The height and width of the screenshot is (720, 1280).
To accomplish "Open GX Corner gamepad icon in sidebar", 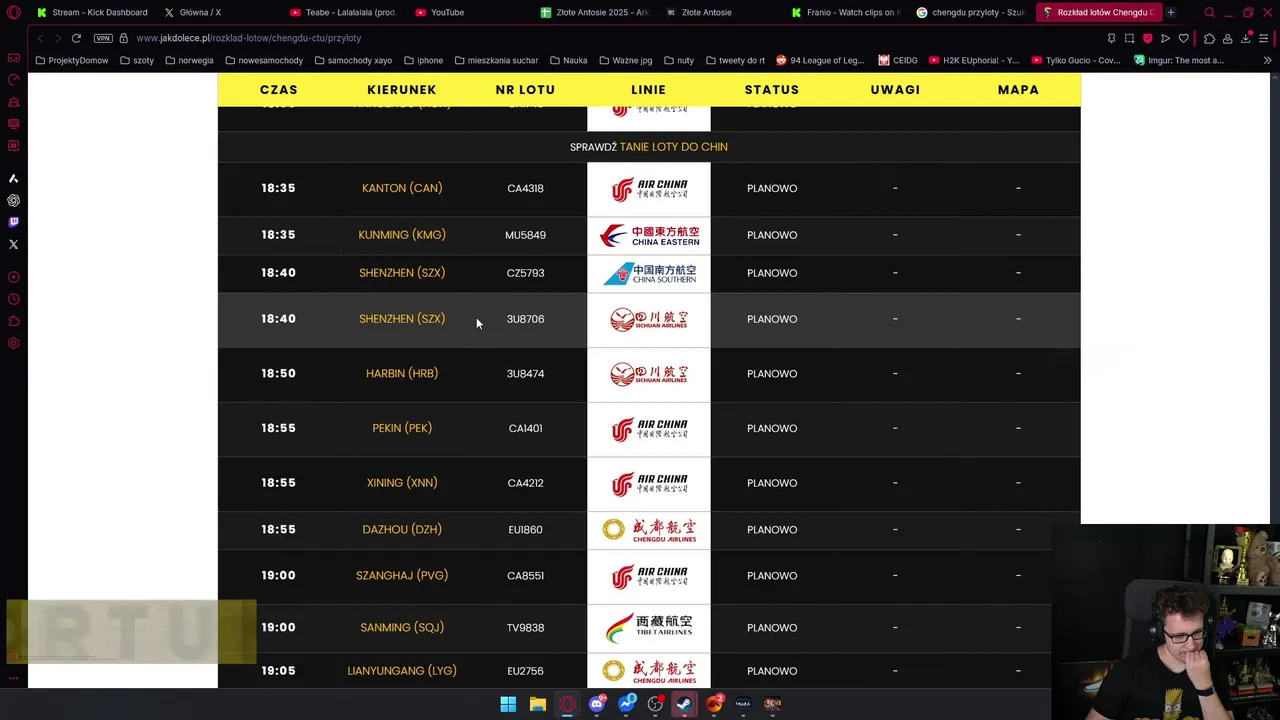I will [14, 58].
